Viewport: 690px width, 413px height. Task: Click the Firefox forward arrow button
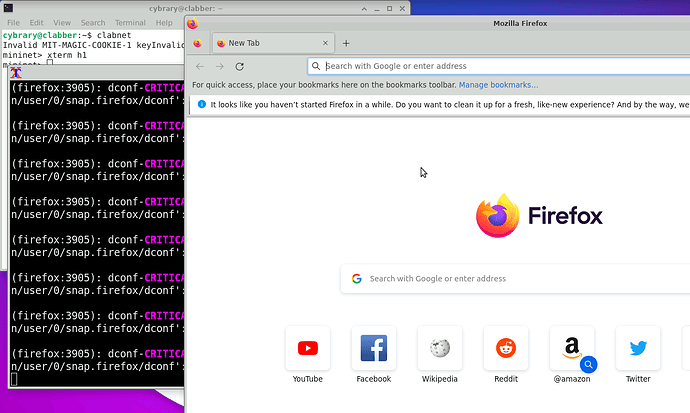pos(220,66)
